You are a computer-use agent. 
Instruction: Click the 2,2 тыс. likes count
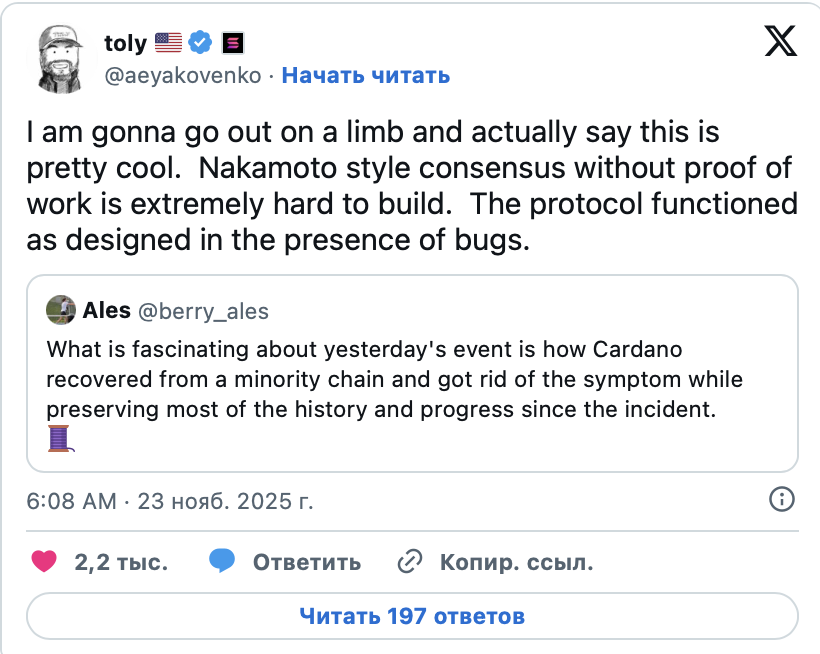(x=121, y=562)
